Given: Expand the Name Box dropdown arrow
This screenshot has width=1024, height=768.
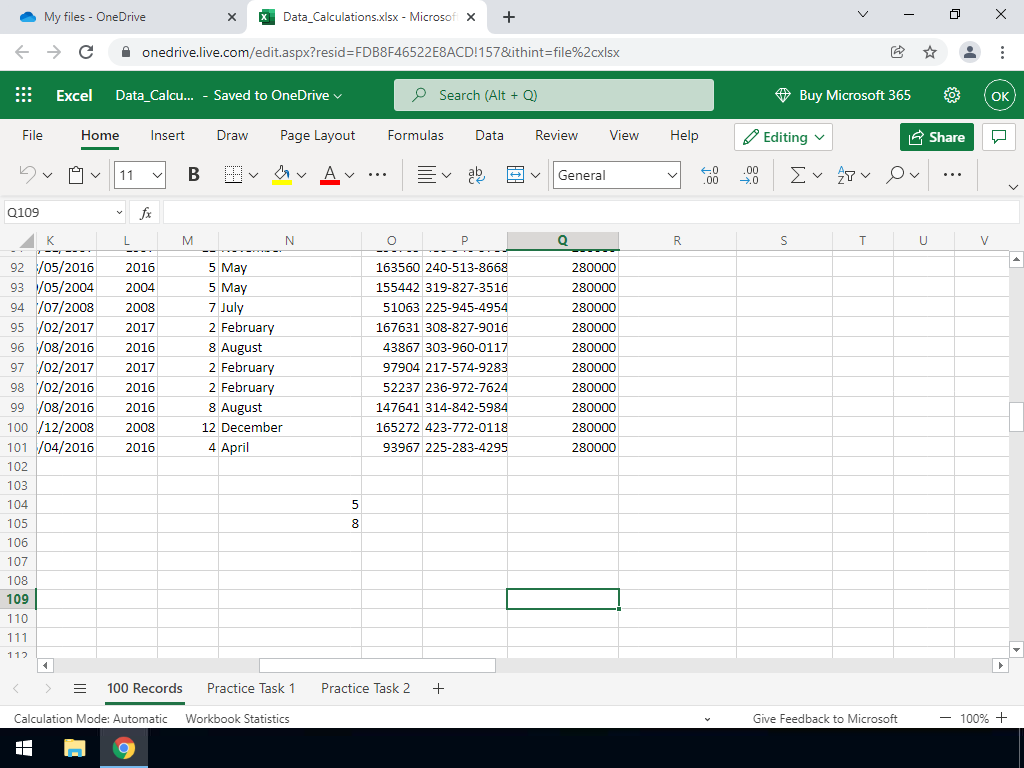Looking at the screenshot, I should pos(119,213).
